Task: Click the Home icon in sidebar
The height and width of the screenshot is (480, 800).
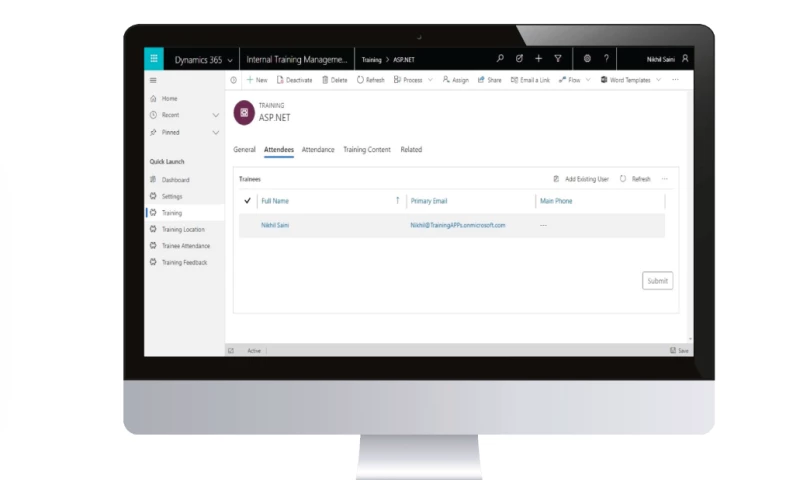Action: (153, 98)
